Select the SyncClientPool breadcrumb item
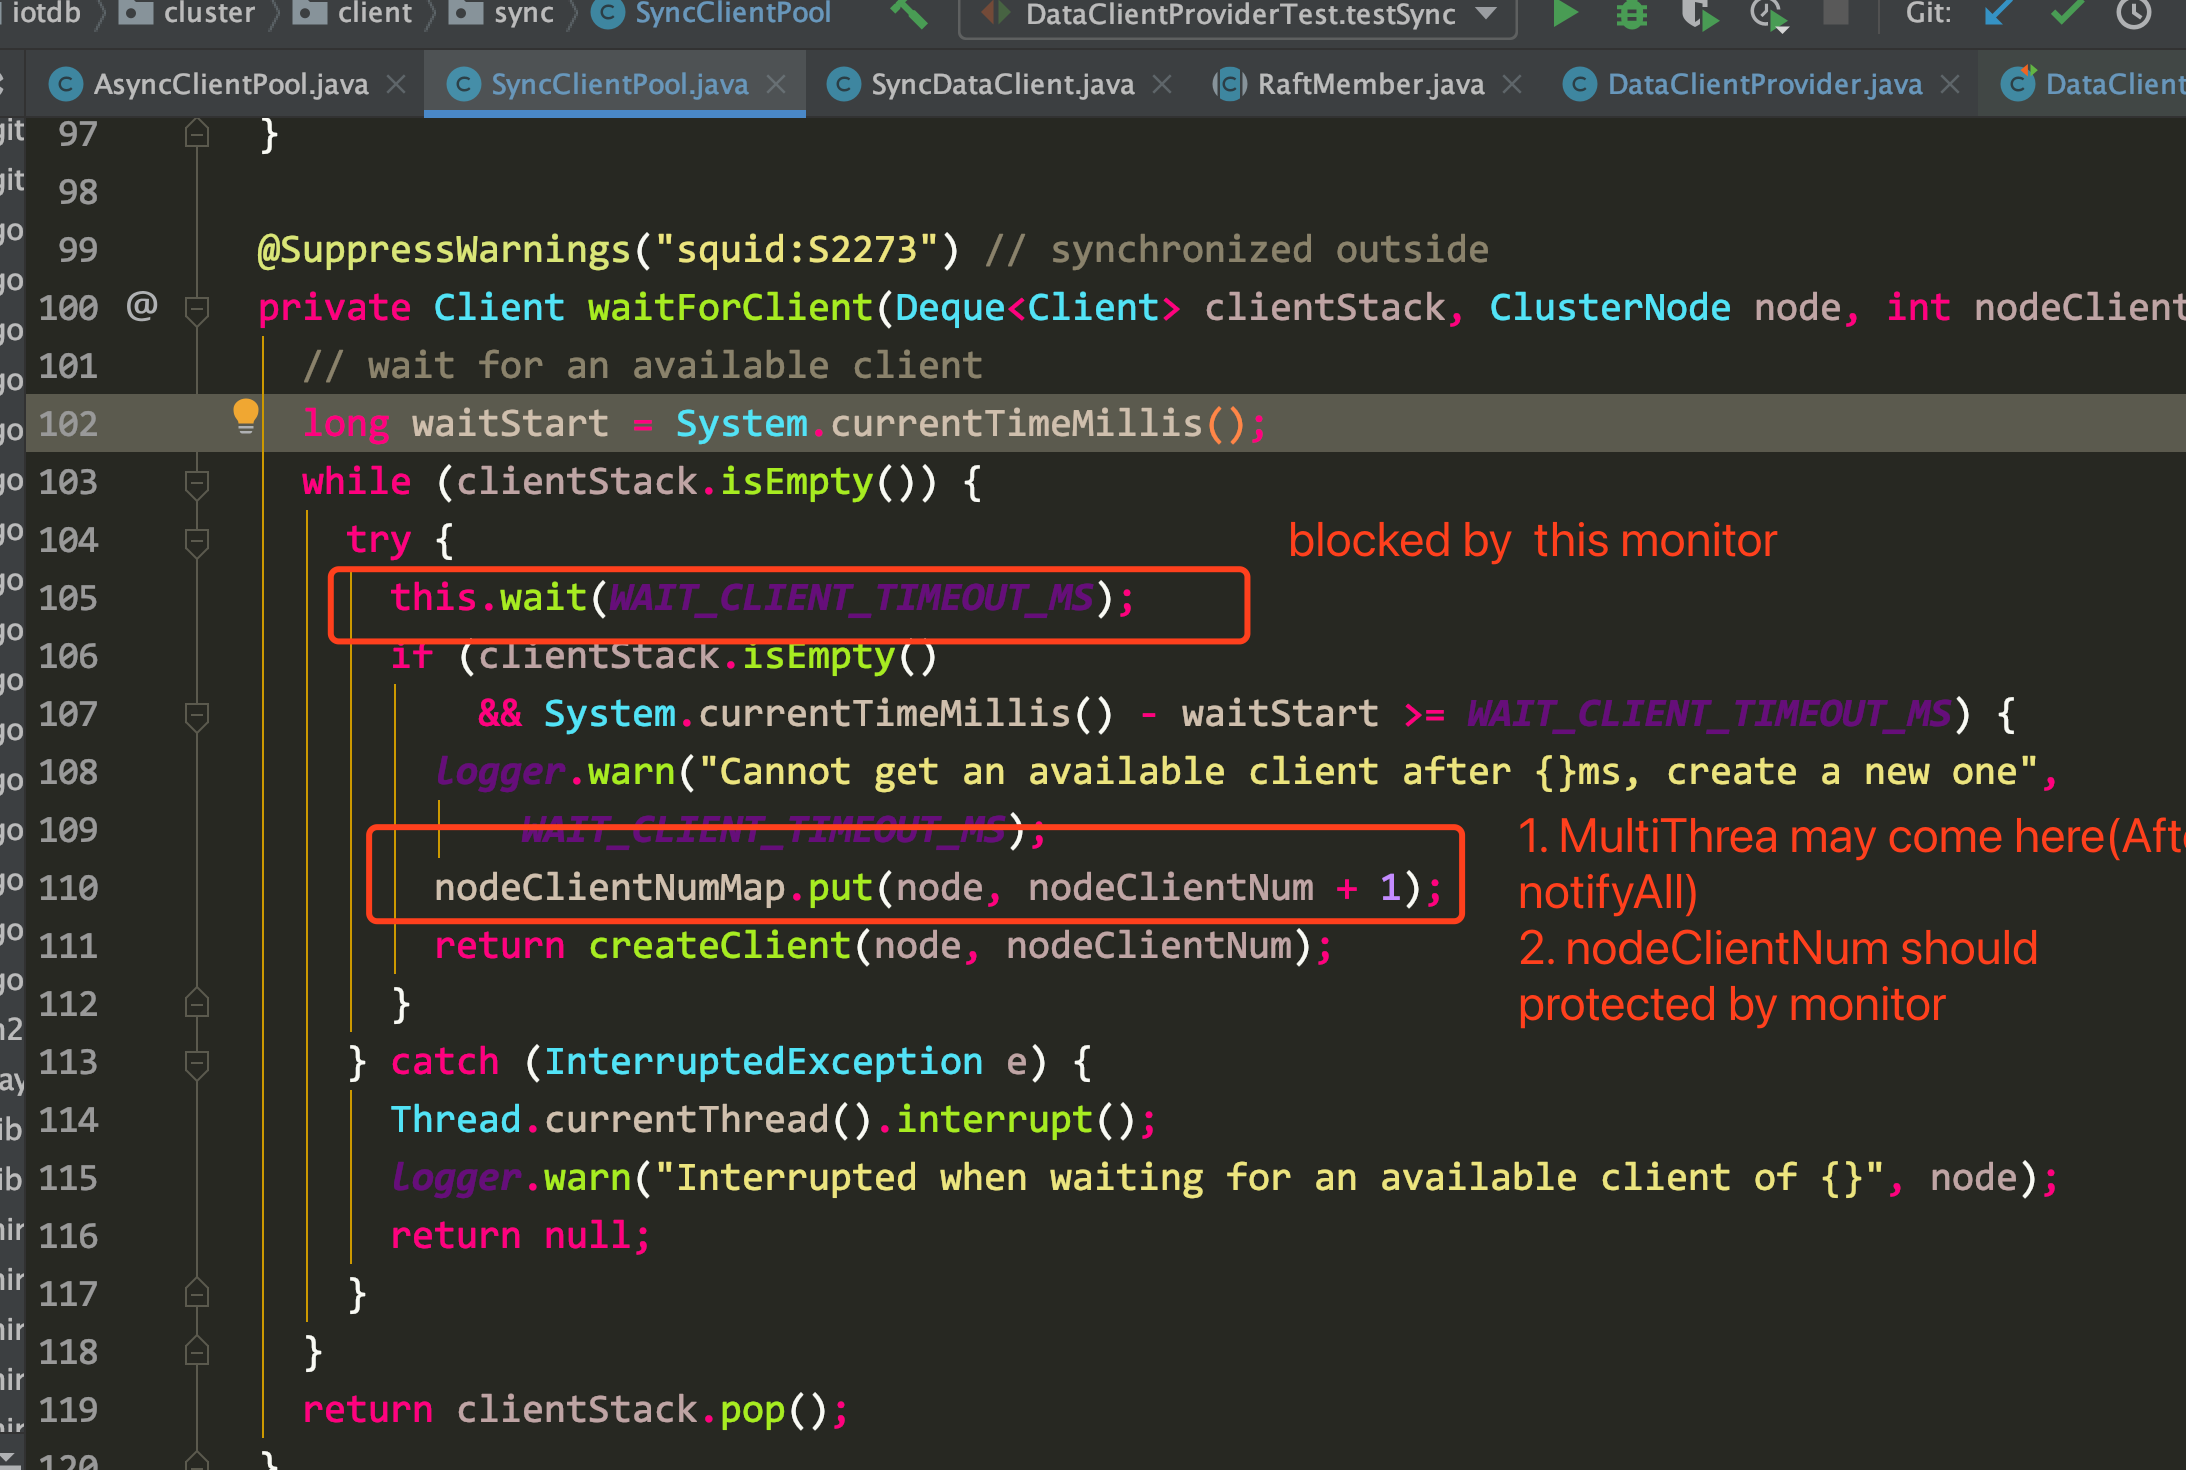Screen dimensions: 2186x1470 coord(711,13)
